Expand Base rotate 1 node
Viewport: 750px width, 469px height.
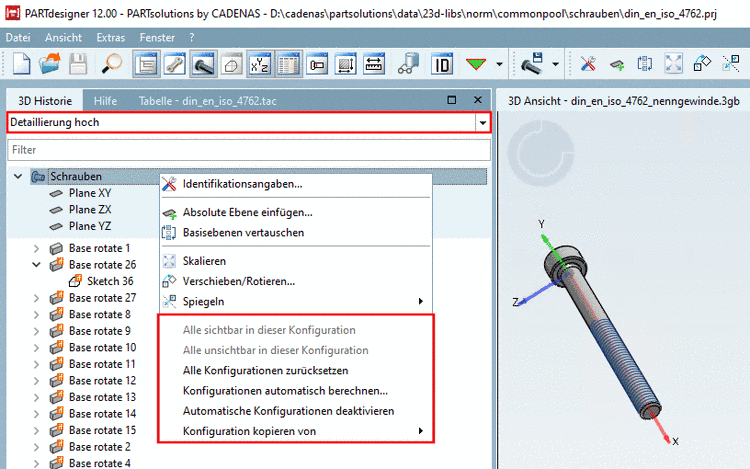coord(36,249)
